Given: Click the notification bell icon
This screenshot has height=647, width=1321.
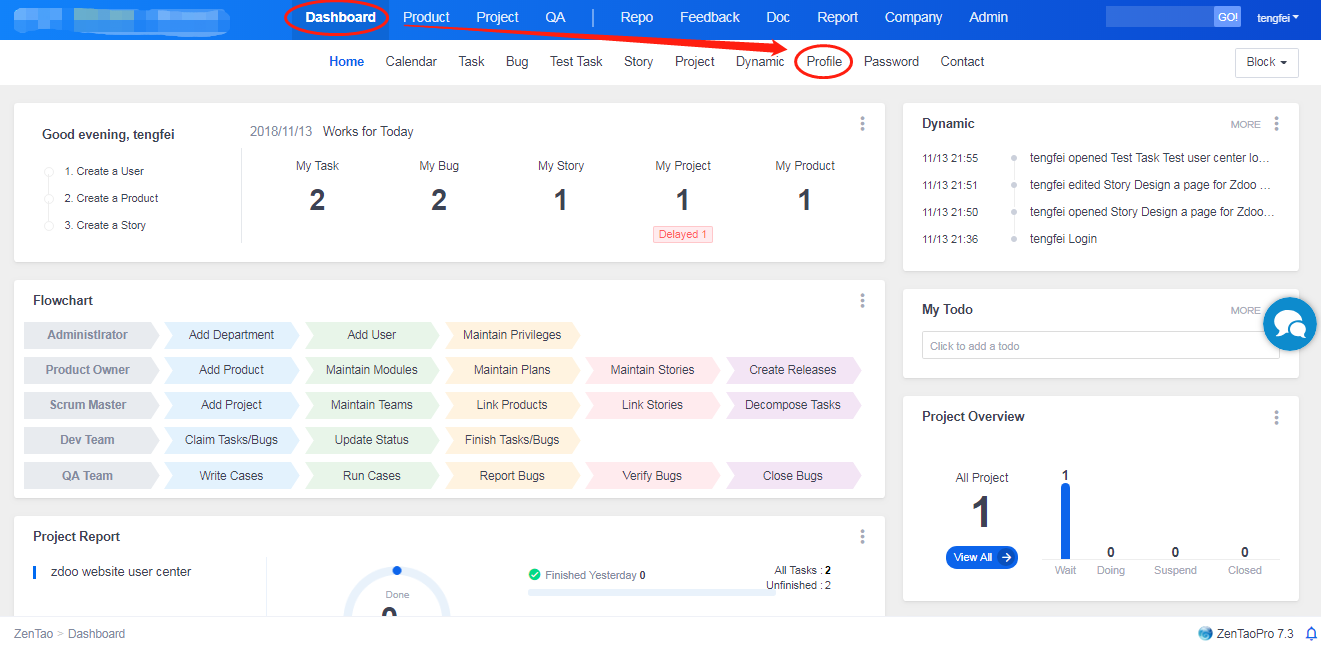Looking at the screenshot, I should click(x=1311, y=633).
